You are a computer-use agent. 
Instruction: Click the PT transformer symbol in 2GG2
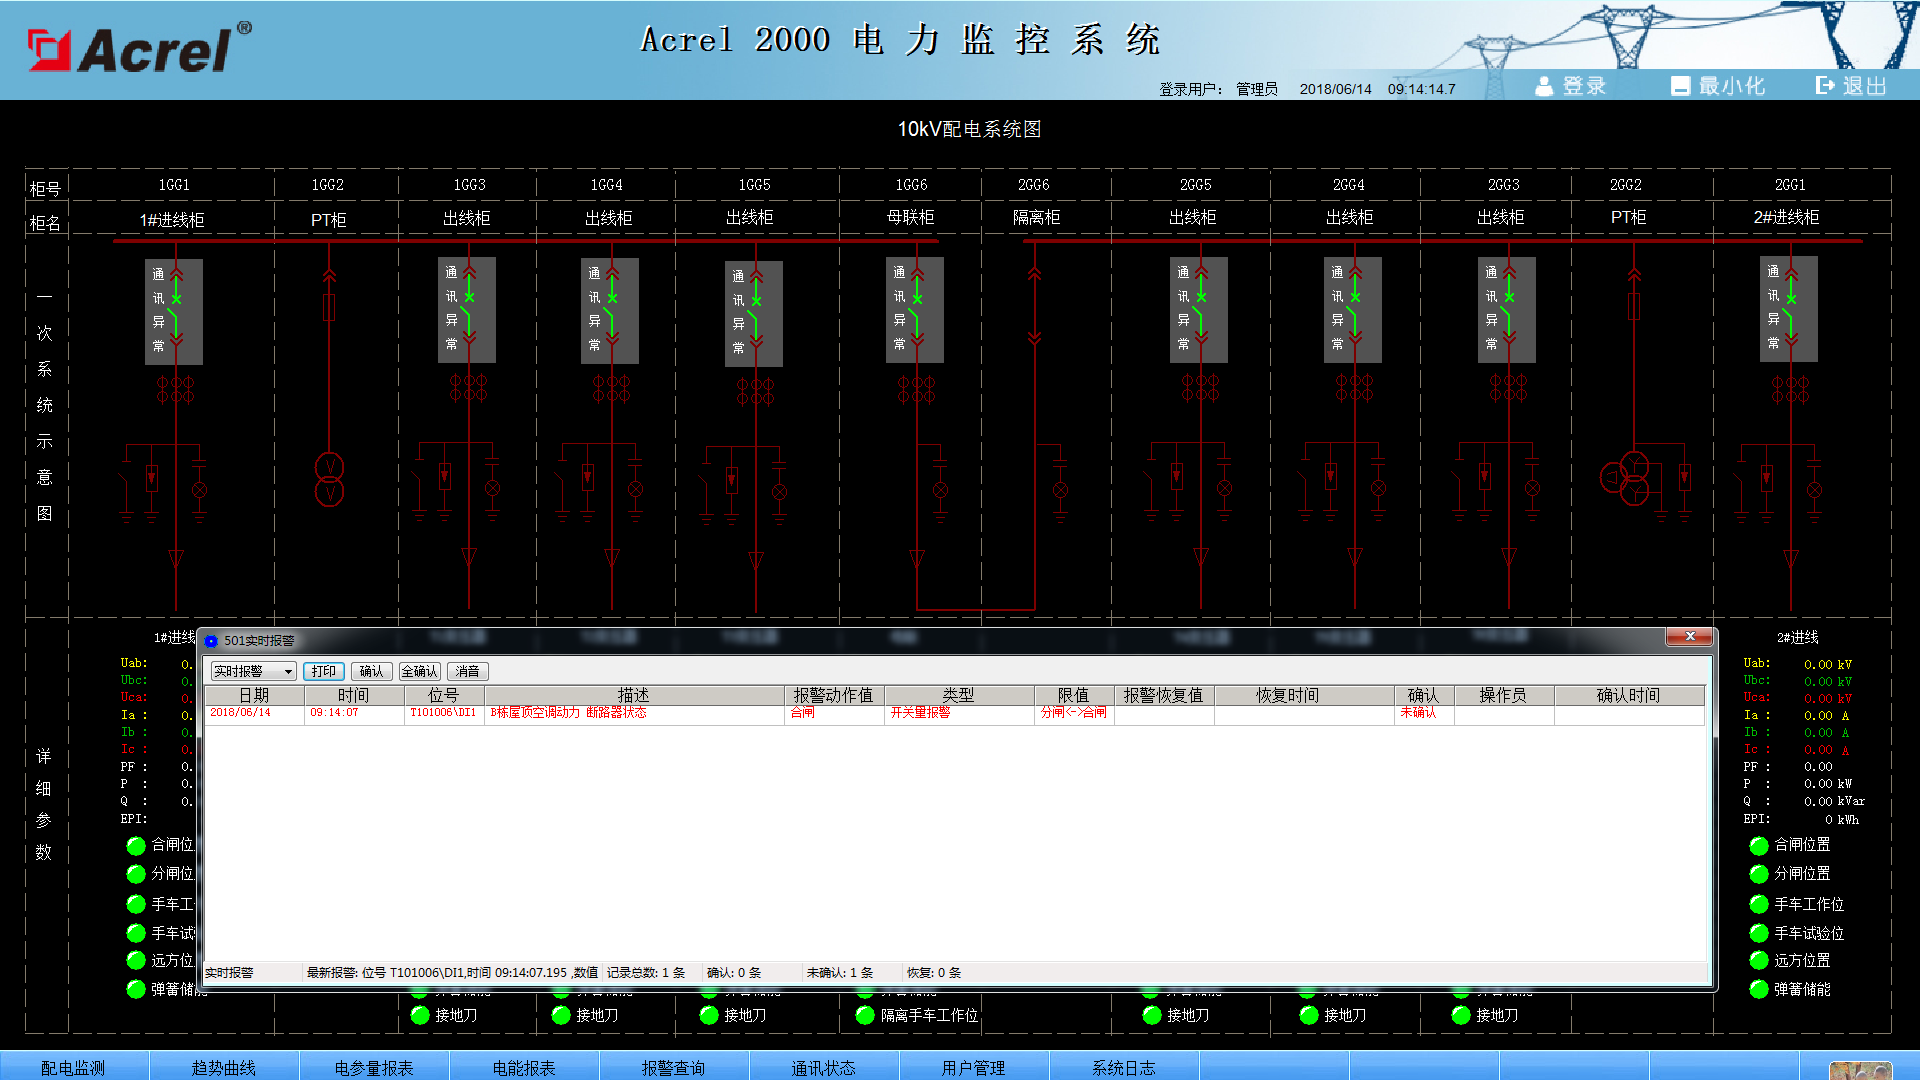point(1625,478)
